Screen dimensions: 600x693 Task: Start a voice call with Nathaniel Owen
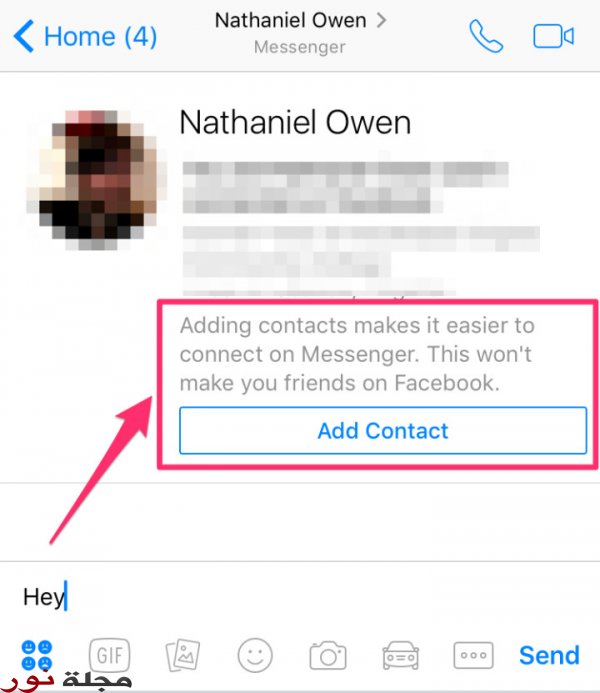coord(486,36)
